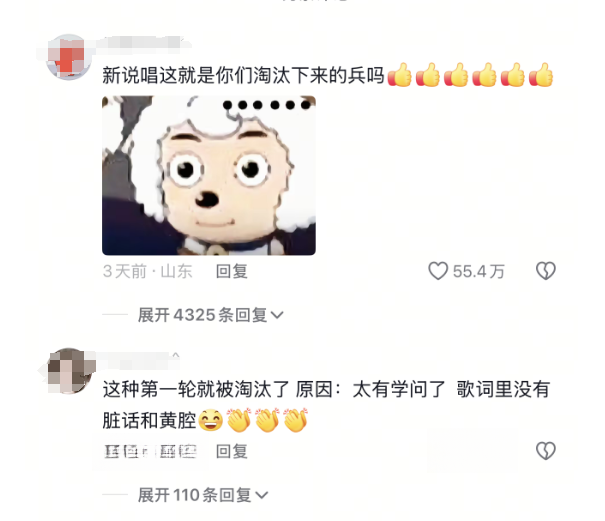Tap the grinning emoji in second comment

(x=211, y=420)
